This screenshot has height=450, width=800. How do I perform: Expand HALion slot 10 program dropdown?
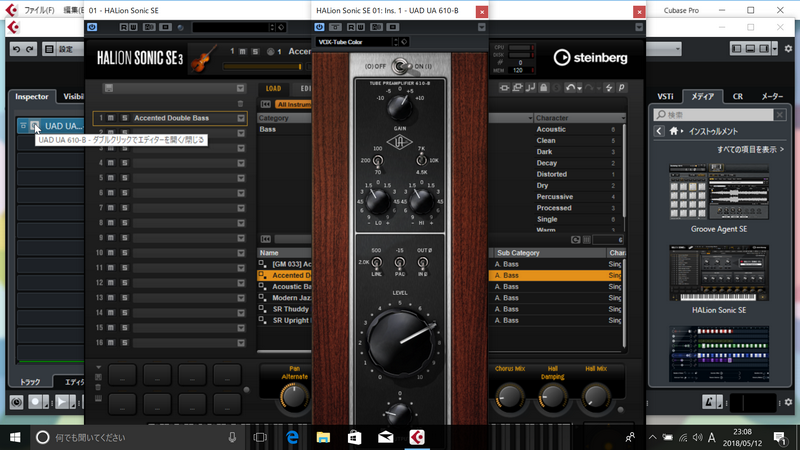[241, 253]
